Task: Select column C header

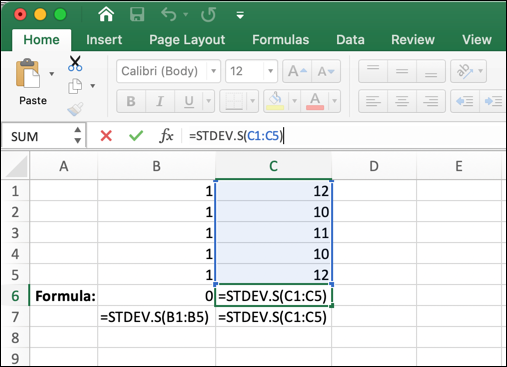Action: 273,166
